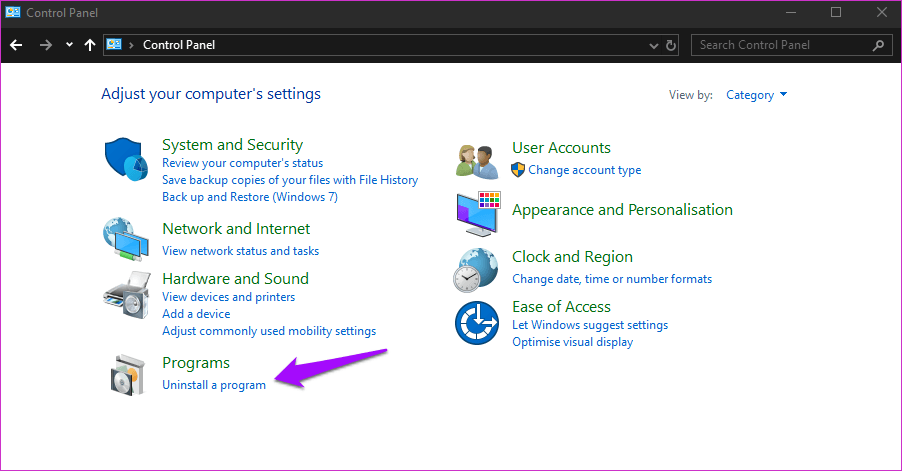Open the Ease of Access icon
Screen dimensions: 902x471
[x=477, y=323]
